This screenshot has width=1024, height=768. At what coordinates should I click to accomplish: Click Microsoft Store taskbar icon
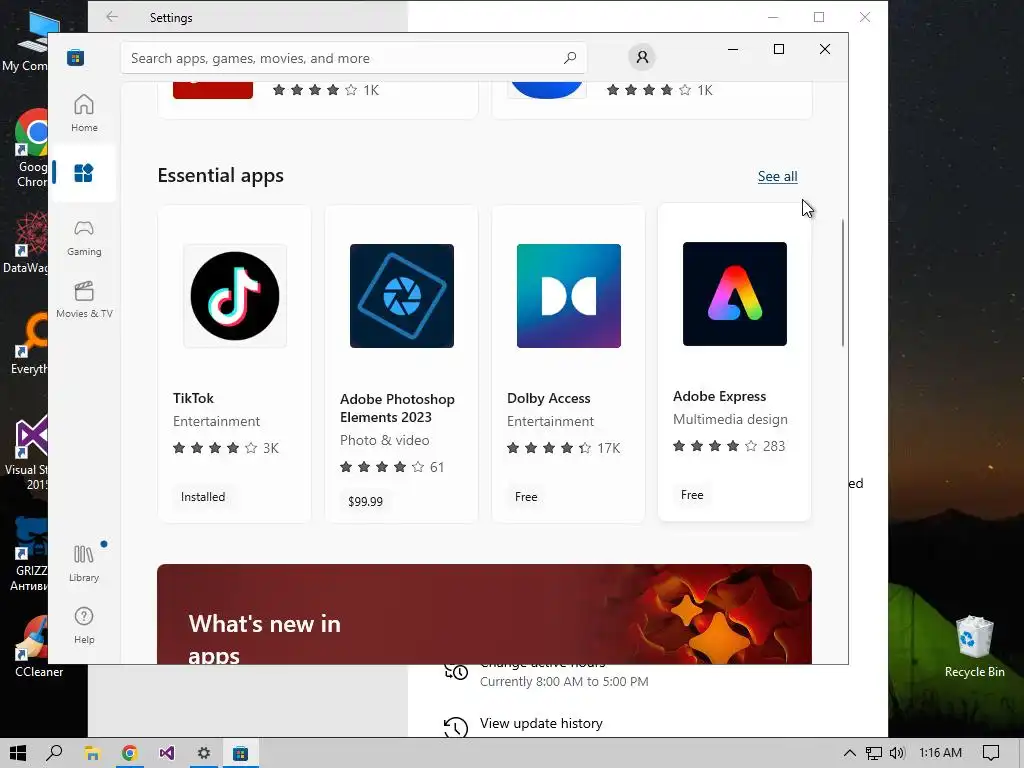(x=241, y=753)
